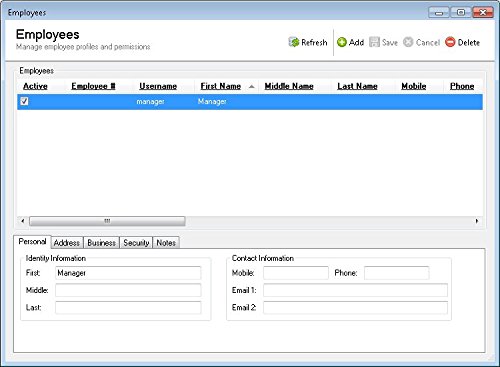The image size is (500, 367).
Task: Sort by the Mobile column header
Action: pyautogui.click(x=414, y=86)
